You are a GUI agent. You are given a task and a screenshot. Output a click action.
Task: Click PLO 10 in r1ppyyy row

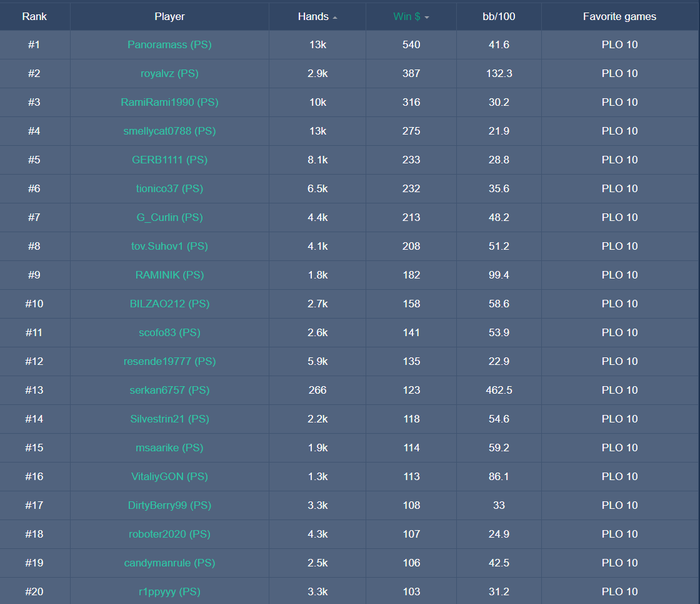coord(620,592)
